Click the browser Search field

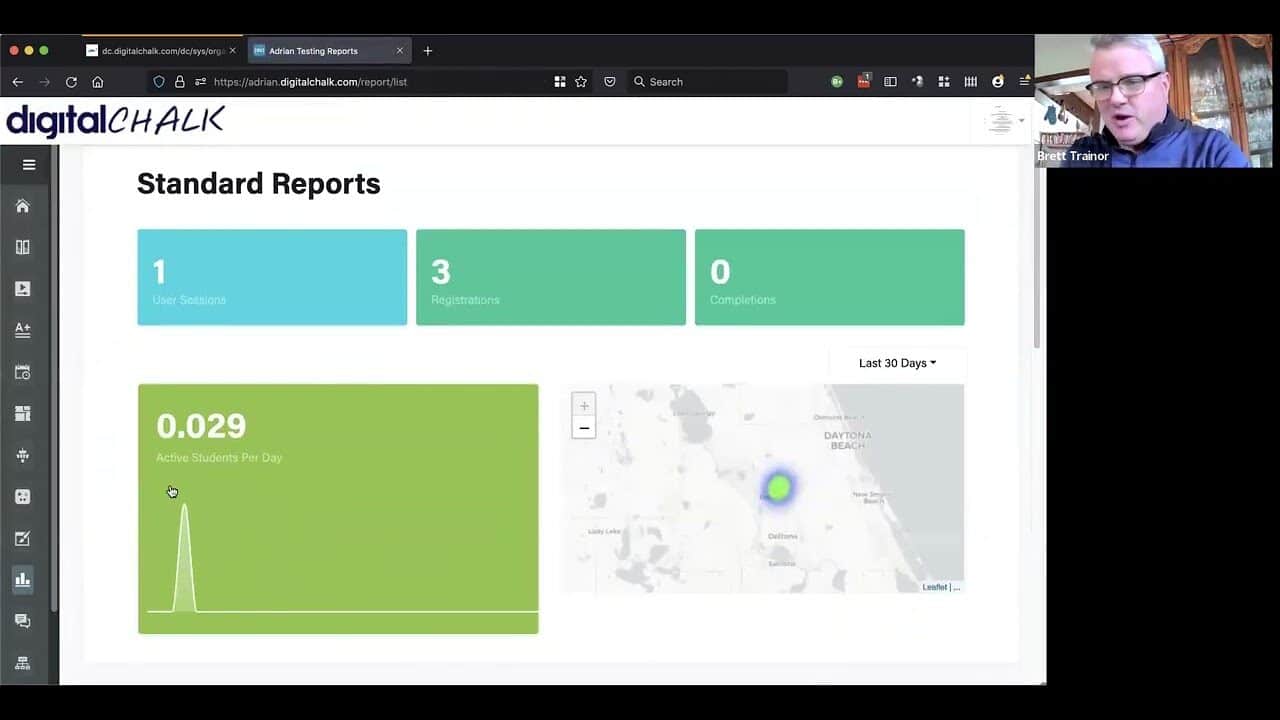click(x=708, y=82)
